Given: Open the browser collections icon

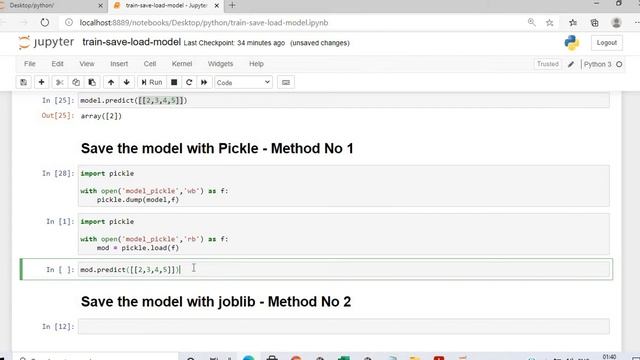Looking at the screenshot, I should 595,23.
